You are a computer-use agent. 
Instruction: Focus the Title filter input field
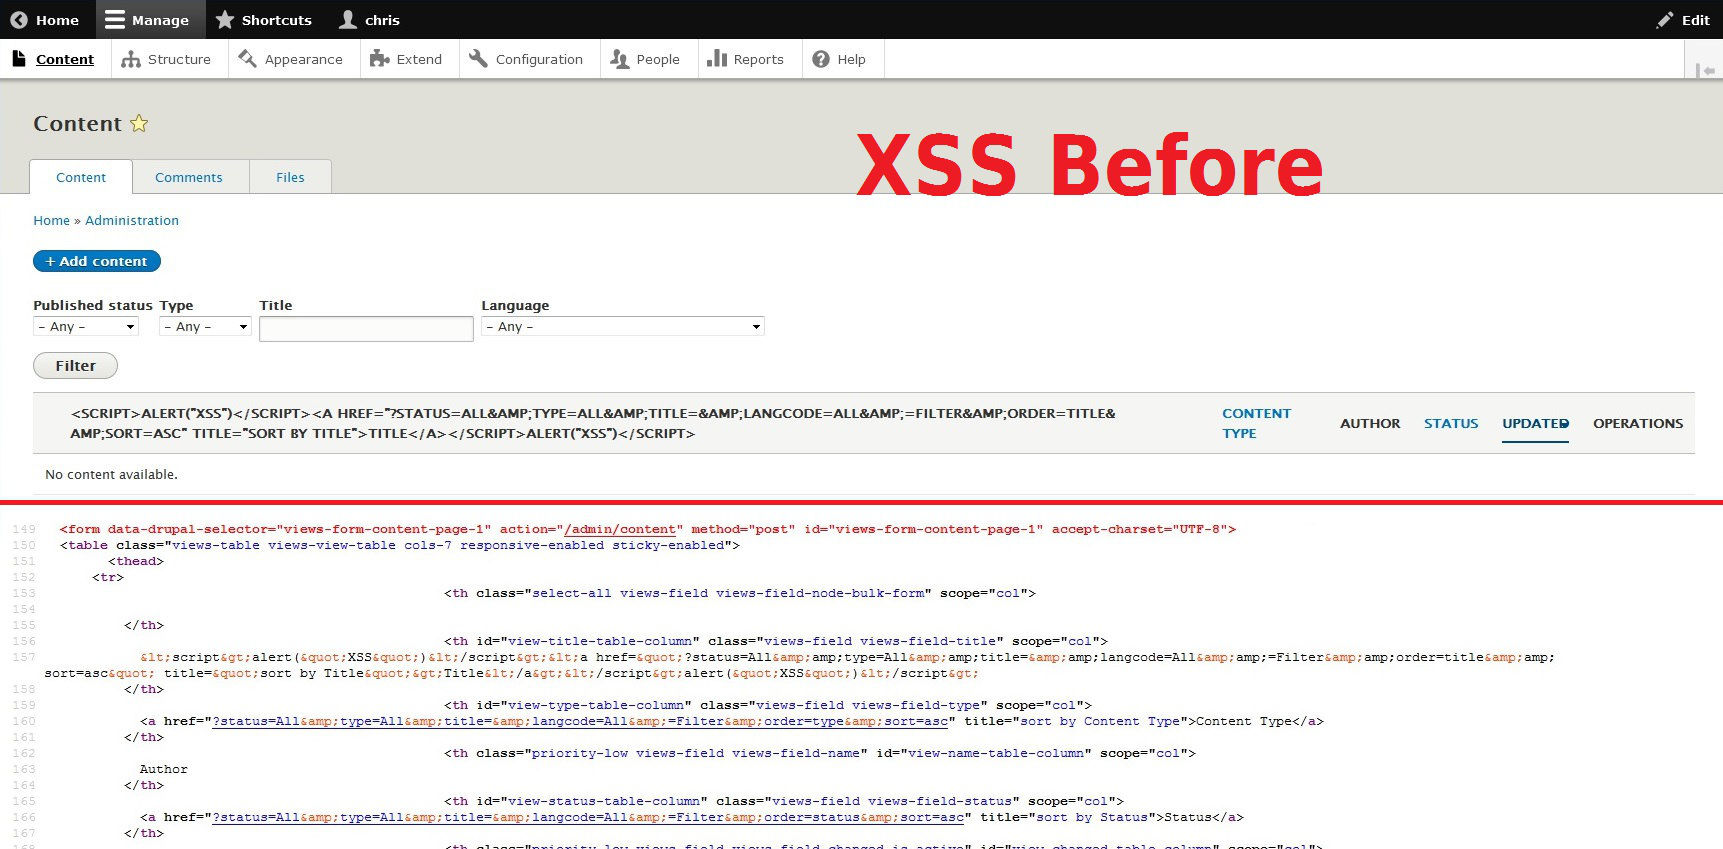[366, 329]
